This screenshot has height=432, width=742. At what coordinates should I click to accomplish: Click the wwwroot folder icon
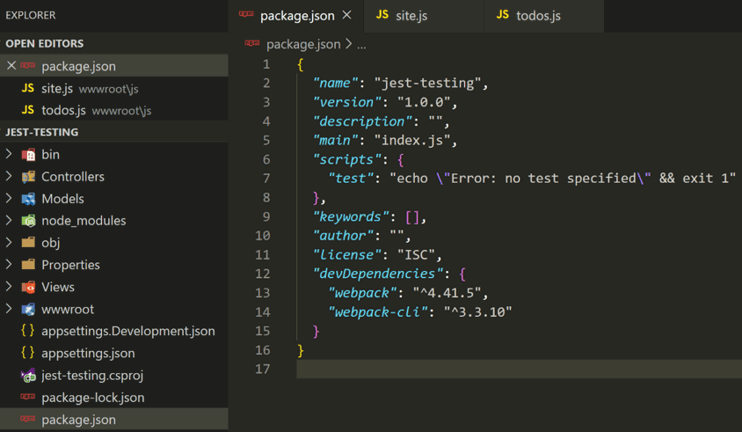pyautogui.click(x=28, y=309)
